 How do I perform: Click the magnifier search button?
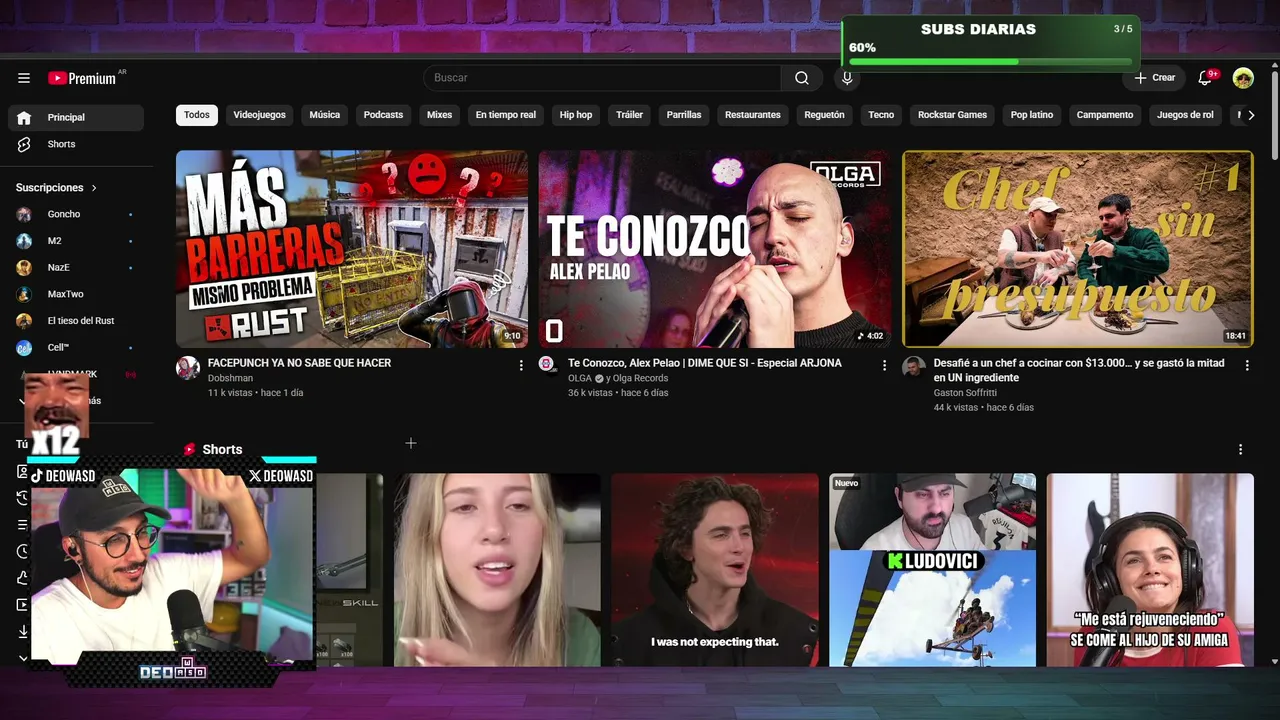(x=802, y=78)
